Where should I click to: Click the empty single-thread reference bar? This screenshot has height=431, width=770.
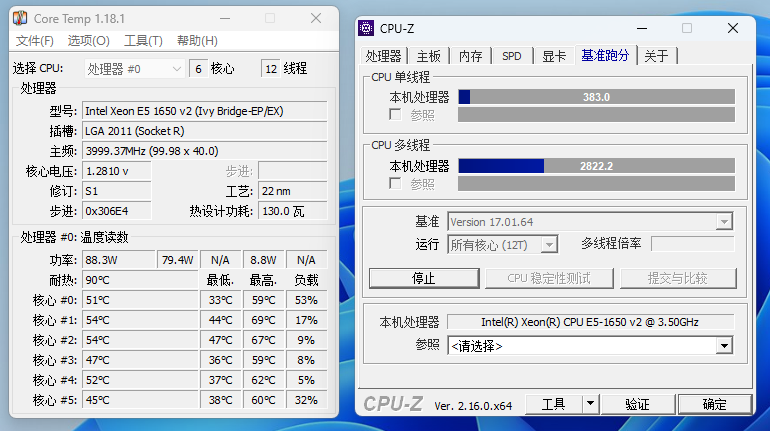tap(597, 115)
